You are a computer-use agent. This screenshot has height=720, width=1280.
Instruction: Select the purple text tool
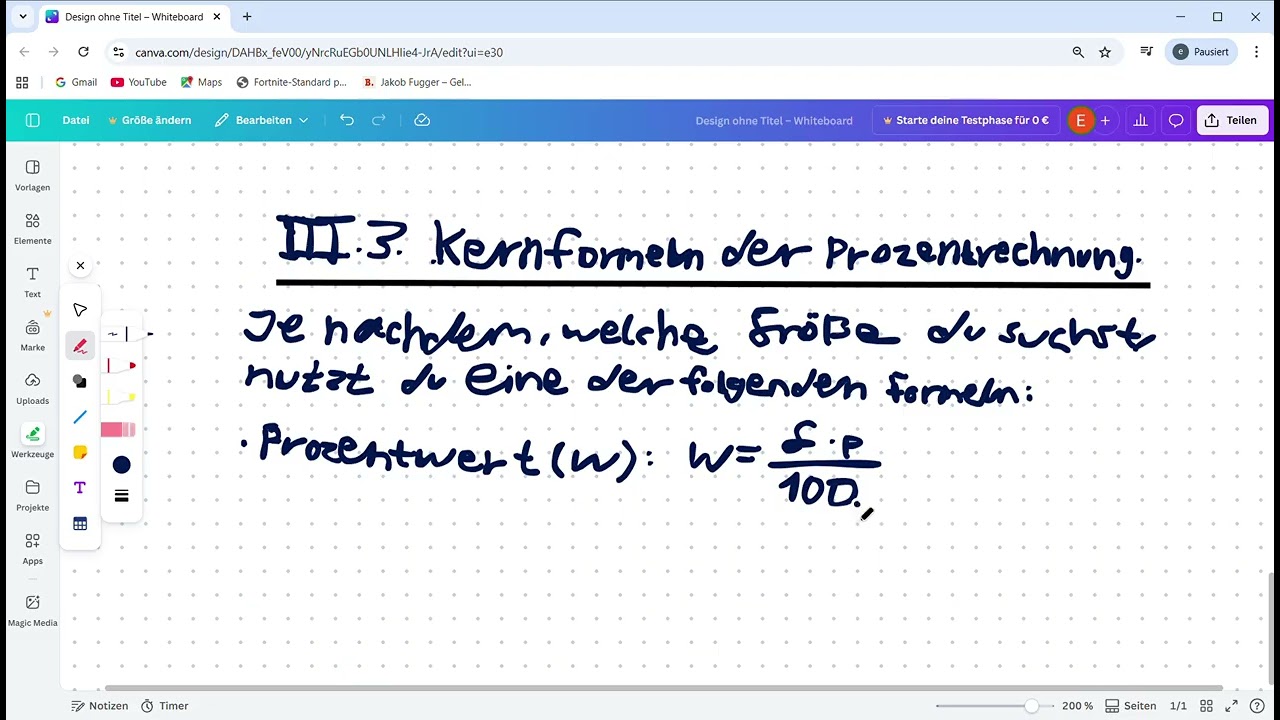(x=81, y=488)
